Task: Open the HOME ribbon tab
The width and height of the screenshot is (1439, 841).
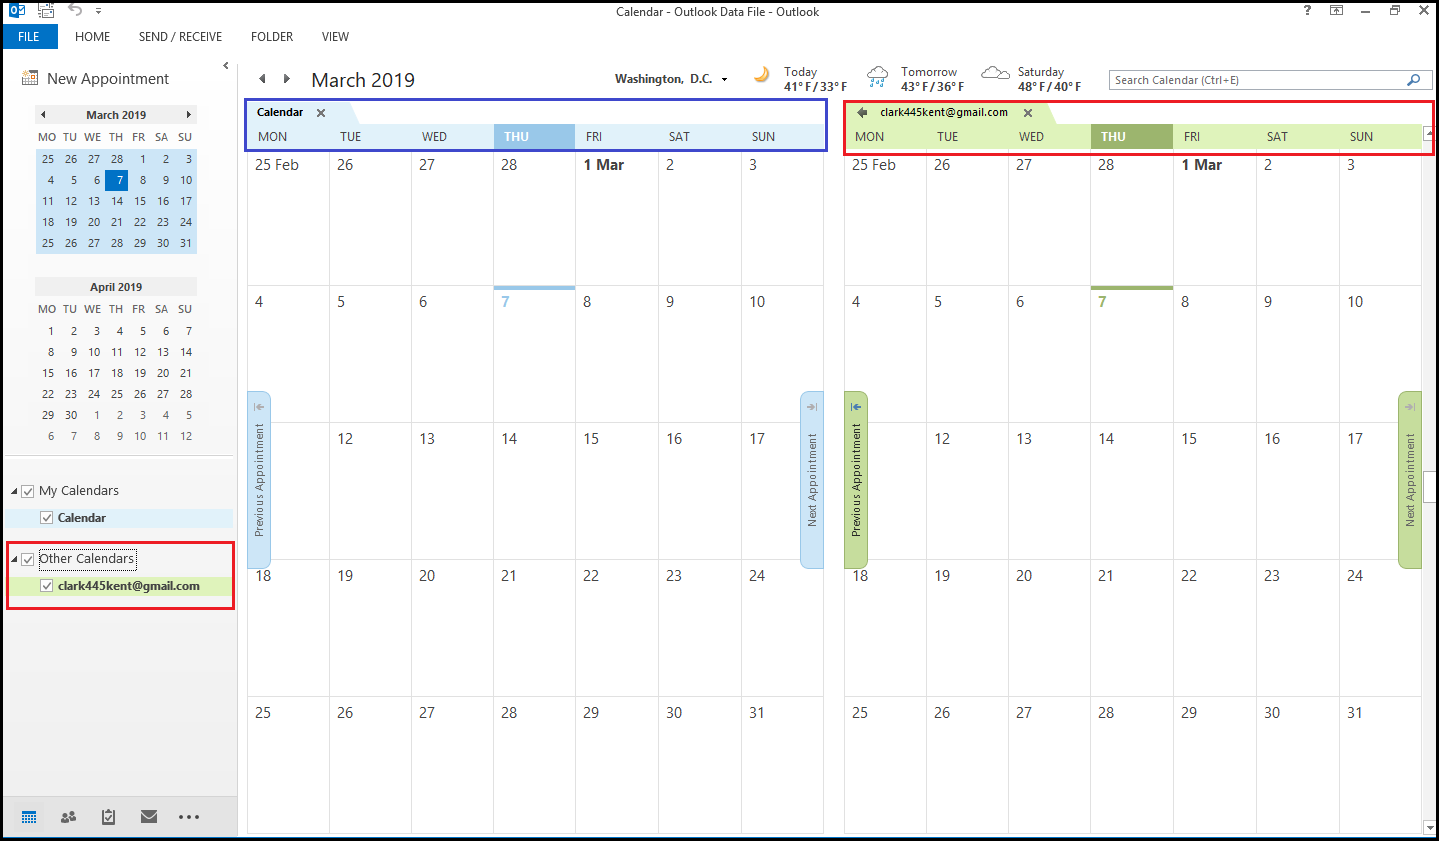Action: tap(93, 37)
